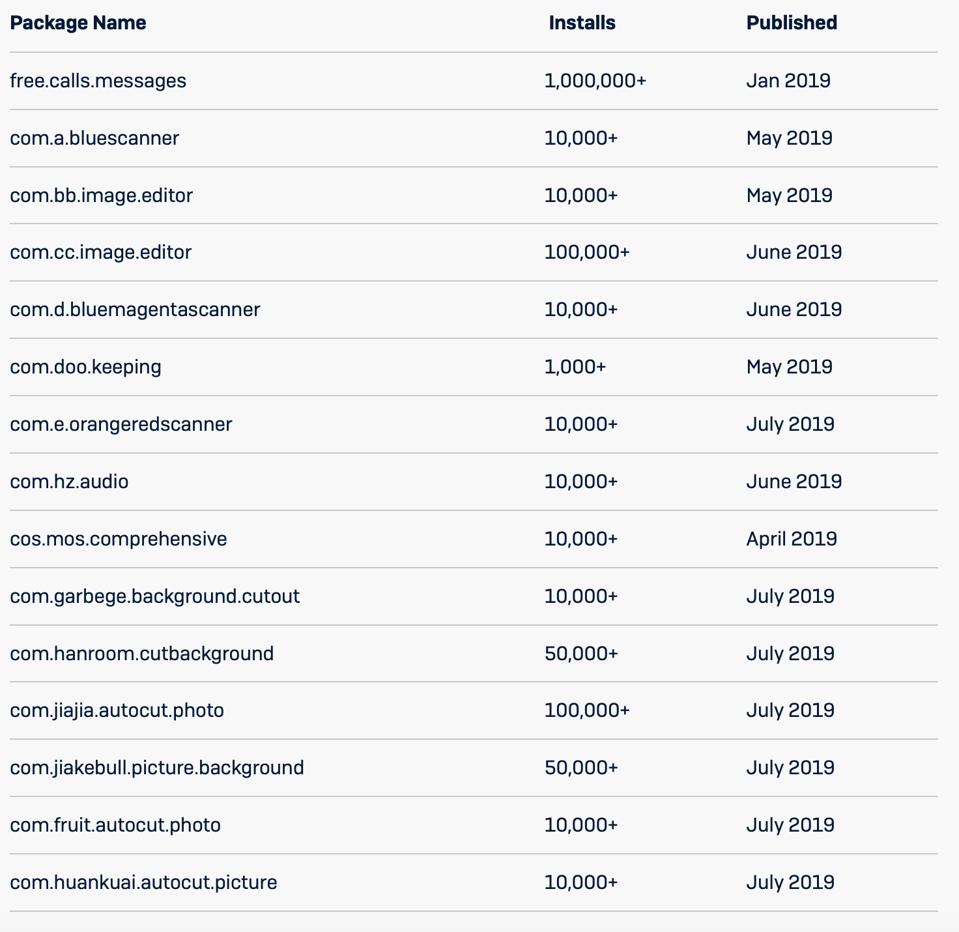
Task: Click the com.bb.image.editor package name
Action: pos(101,195)
